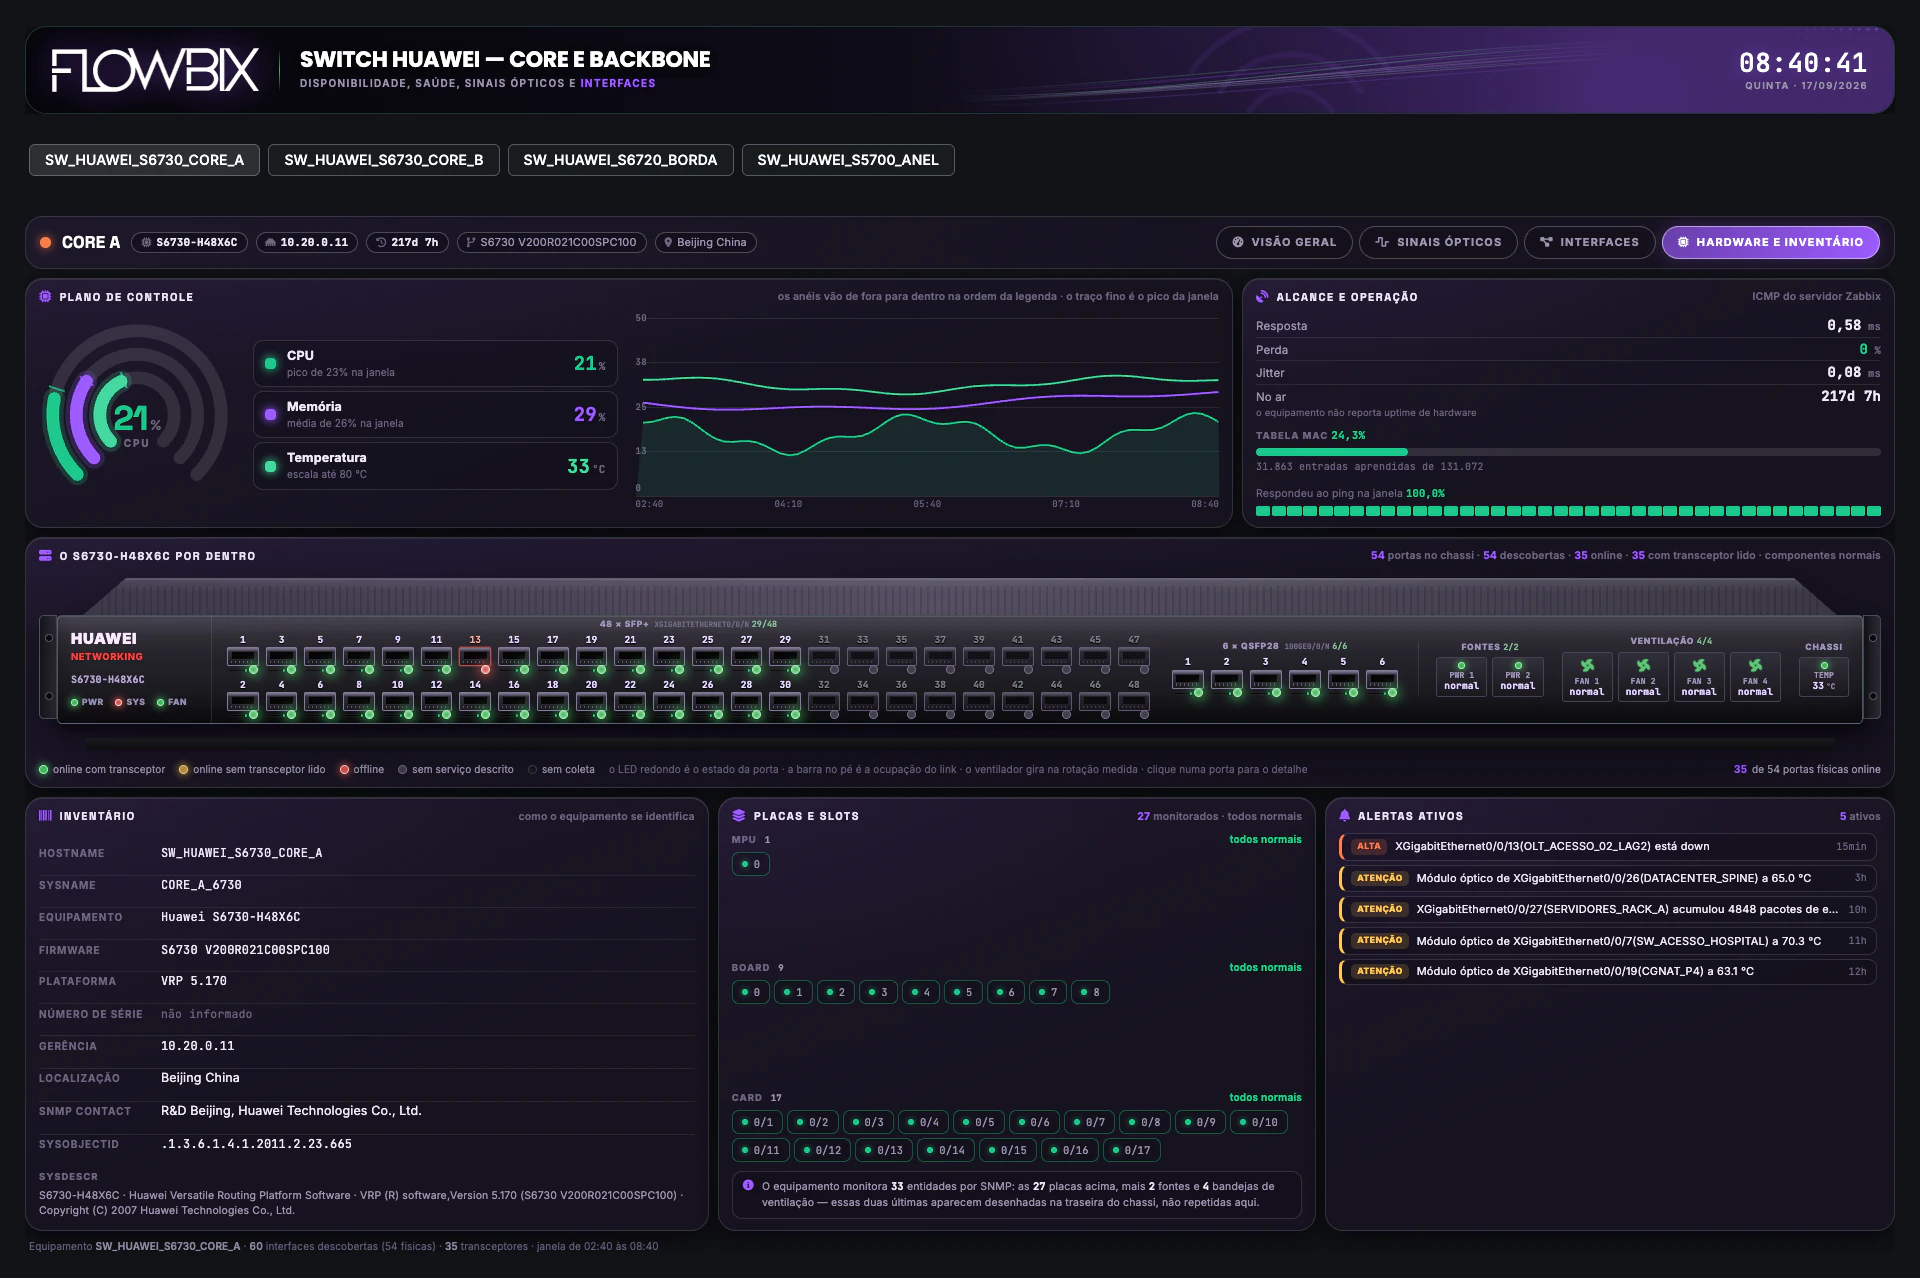Screen dimensions: 1920x1278
Task: Switch to SW_HUAWEI_S6730_CORE_B device tab
Action: pyautogui.click(x=384, y=160)
